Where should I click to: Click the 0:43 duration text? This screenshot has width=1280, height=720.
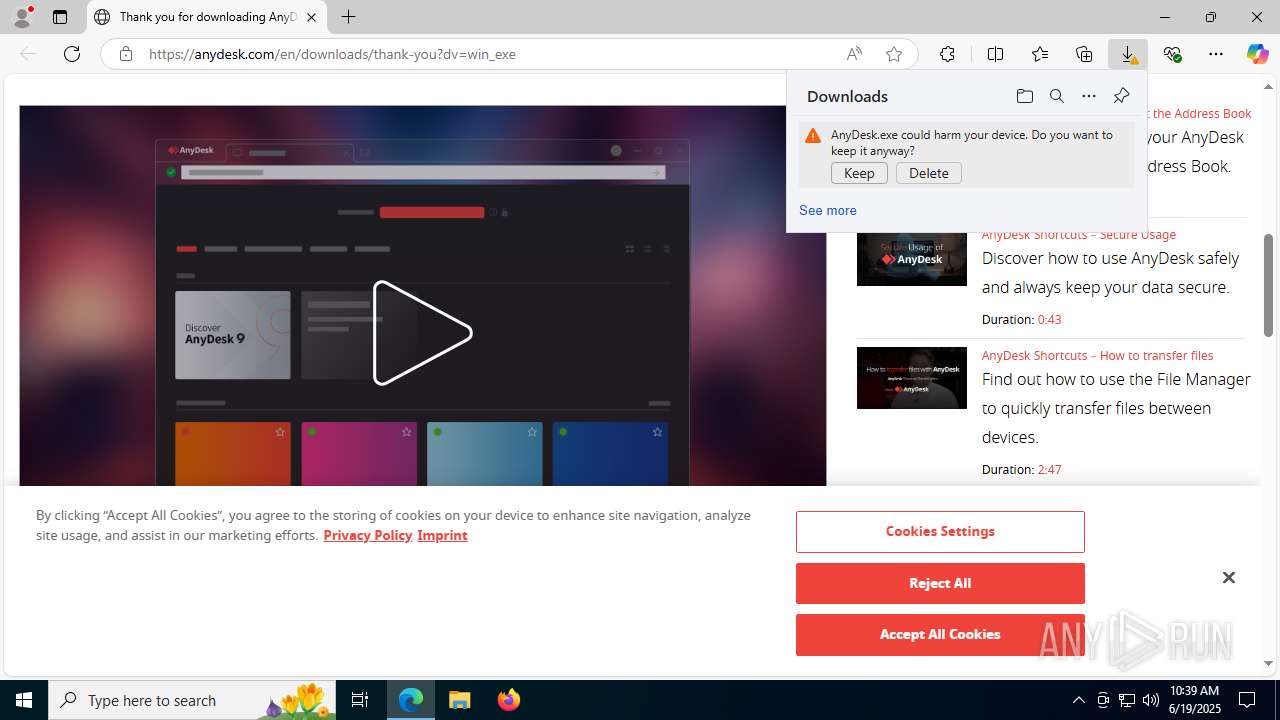tap(1049, 320)
